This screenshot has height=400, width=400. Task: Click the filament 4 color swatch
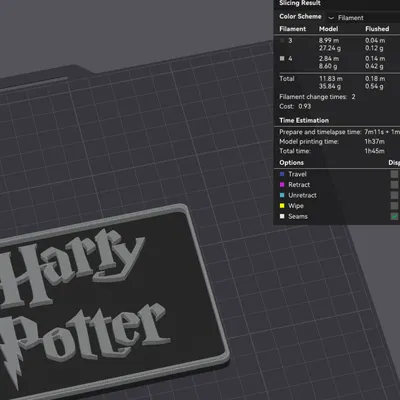pyautogui.click(x=282, y=59)
